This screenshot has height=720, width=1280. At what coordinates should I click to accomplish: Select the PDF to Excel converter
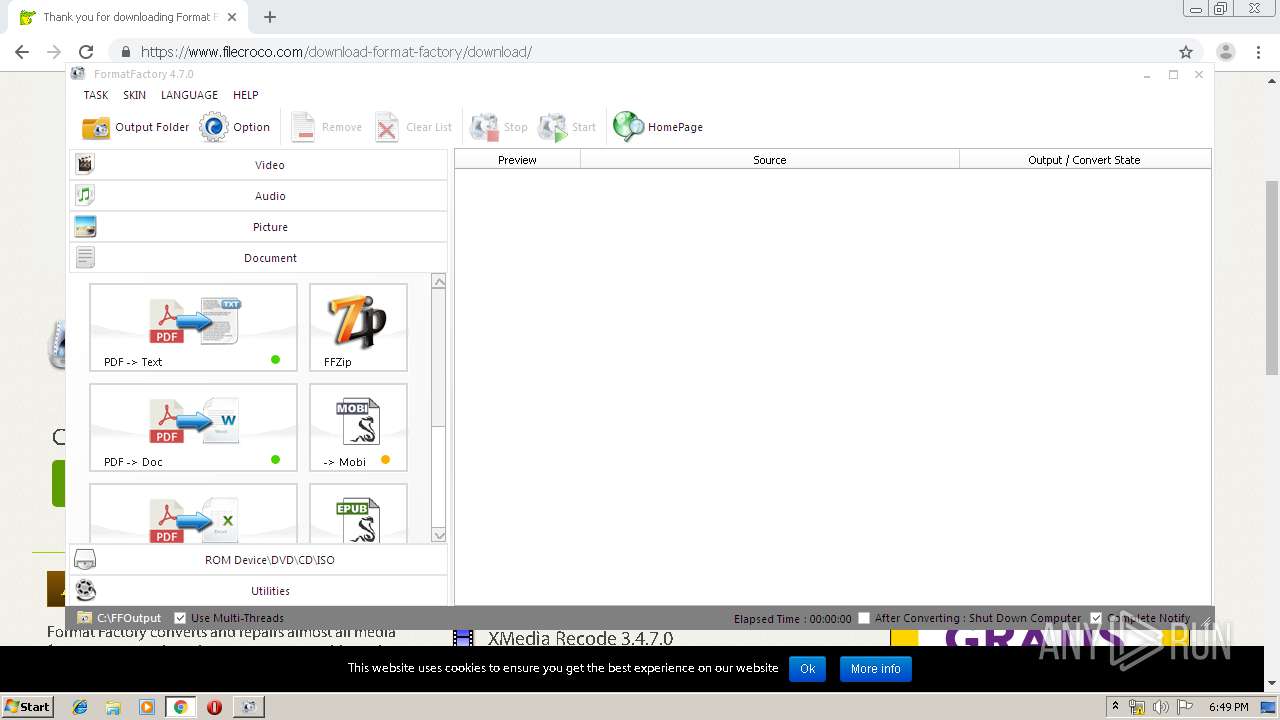click(193, 514)
